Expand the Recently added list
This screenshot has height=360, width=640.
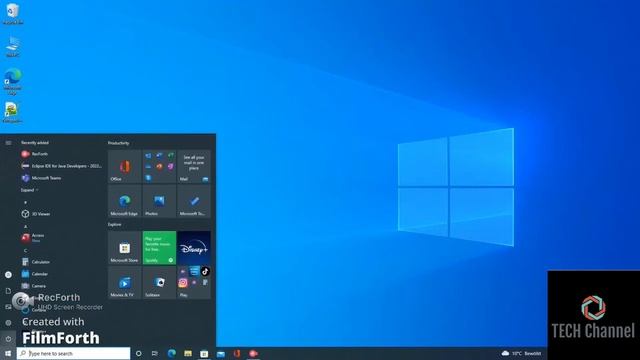click(29, 190)
